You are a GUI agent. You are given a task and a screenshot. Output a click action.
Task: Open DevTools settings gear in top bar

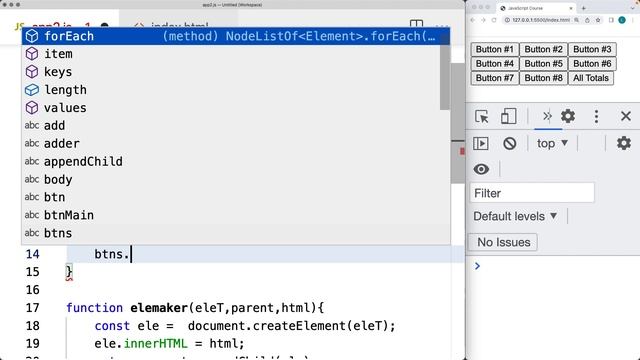(x=568, y=117)
